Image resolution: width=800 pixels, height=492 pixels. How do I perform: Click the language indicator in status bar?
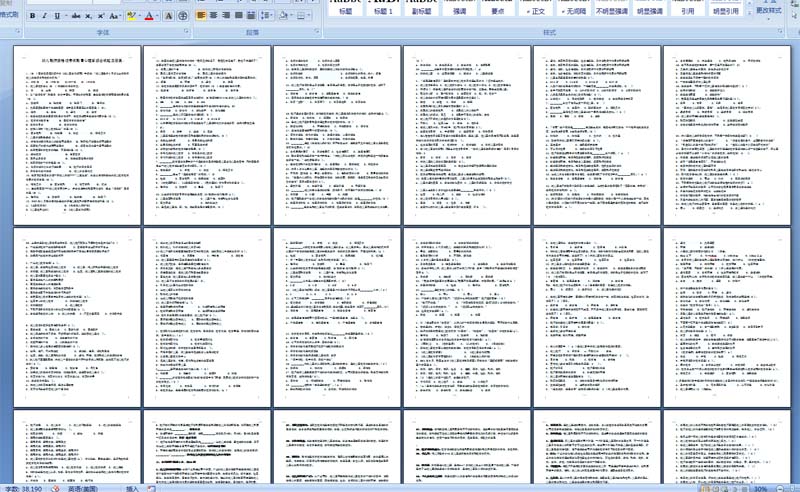[x=83, y=488]
